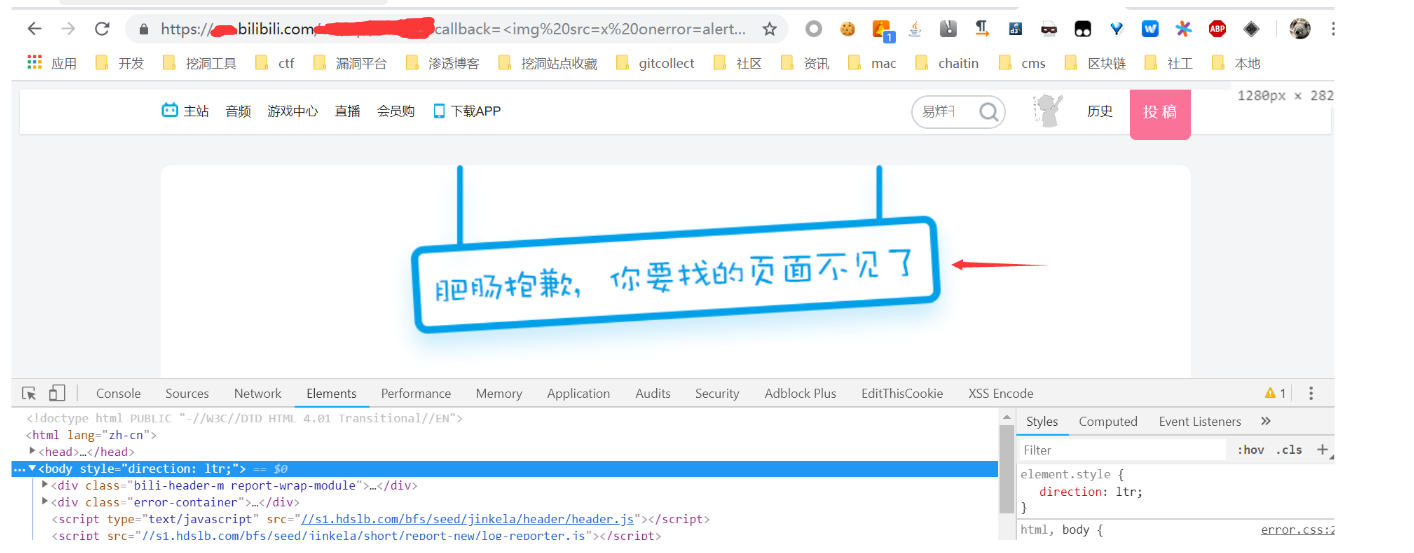
Task: Open the 挖洞工具 bookmarks folder
Action: (x=199, y=63)
